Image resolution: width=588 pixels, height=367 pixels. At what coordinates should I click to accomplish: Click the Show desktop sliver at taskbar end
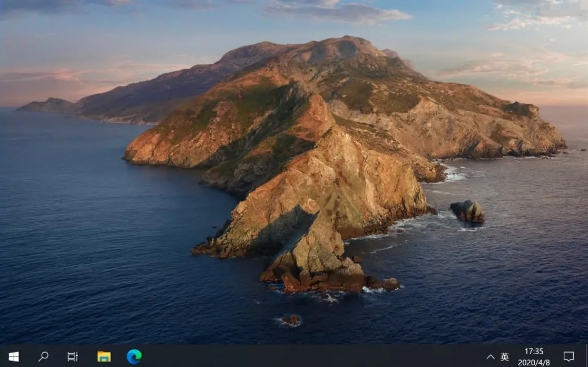click(x=586, y=356)
